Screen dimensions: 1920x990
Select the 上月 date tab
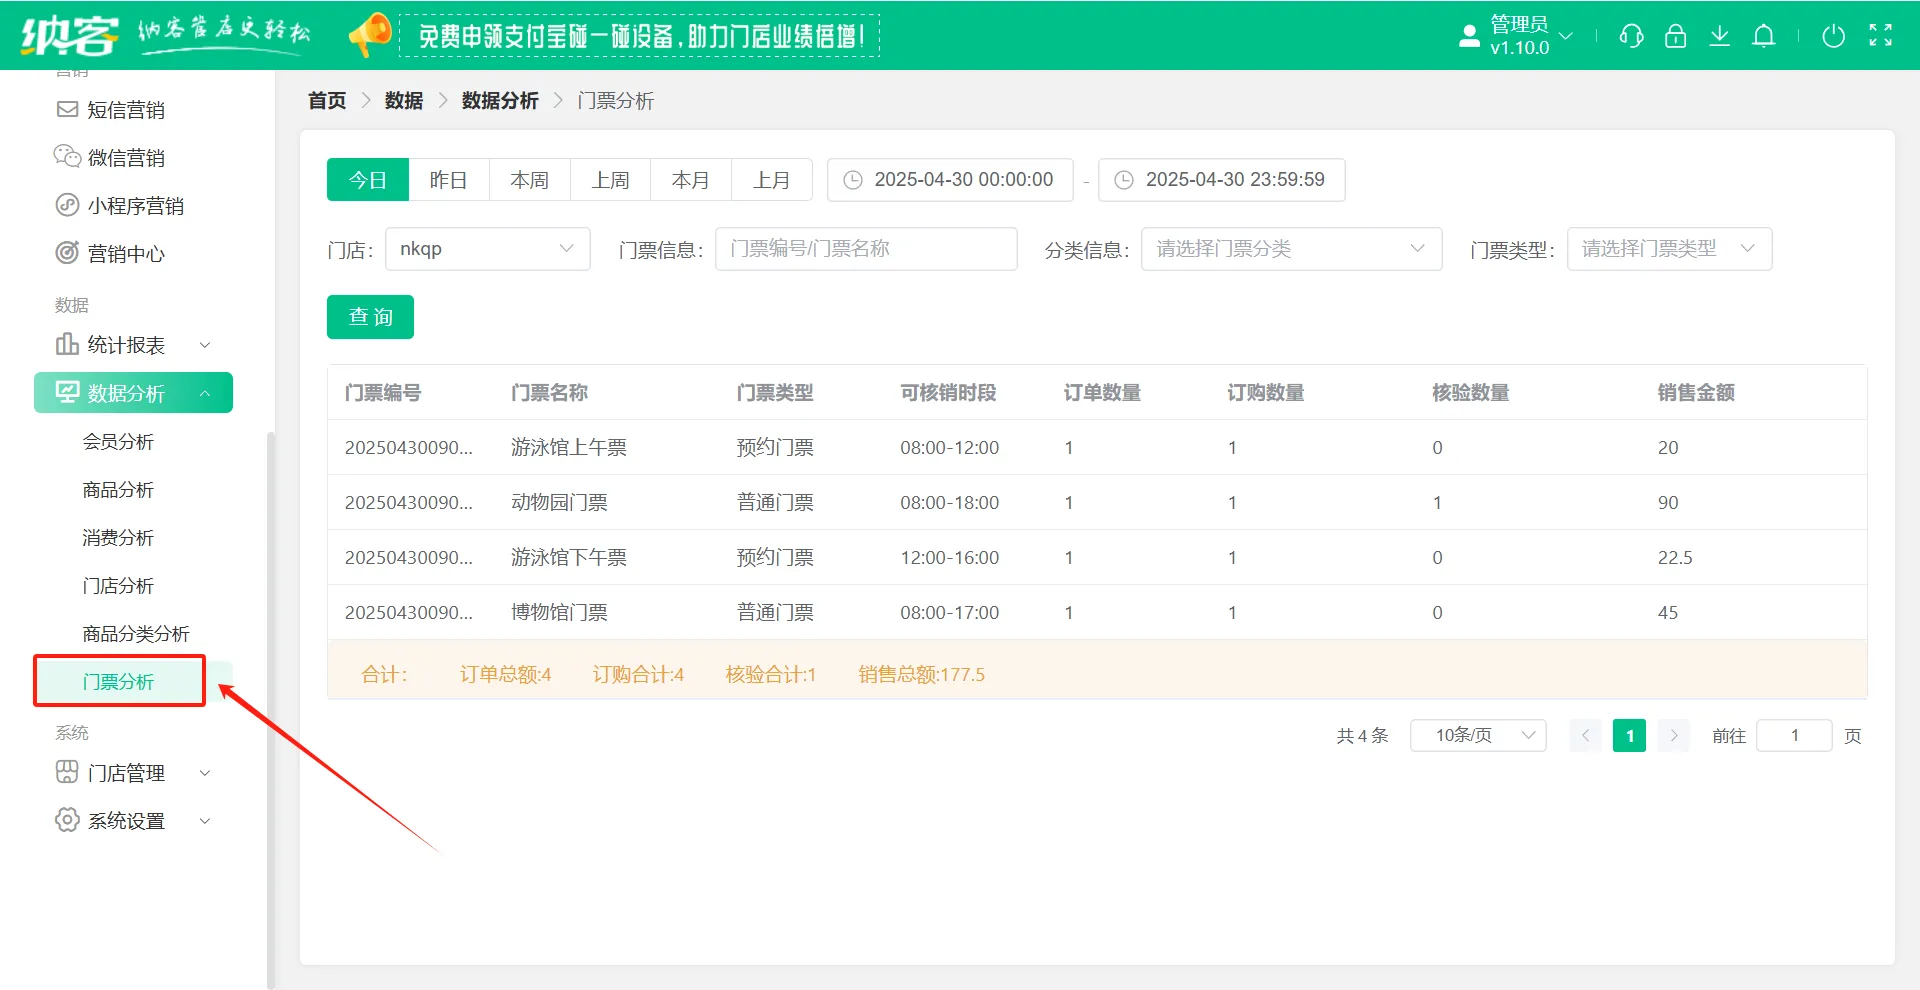click(x=772, y=180)
